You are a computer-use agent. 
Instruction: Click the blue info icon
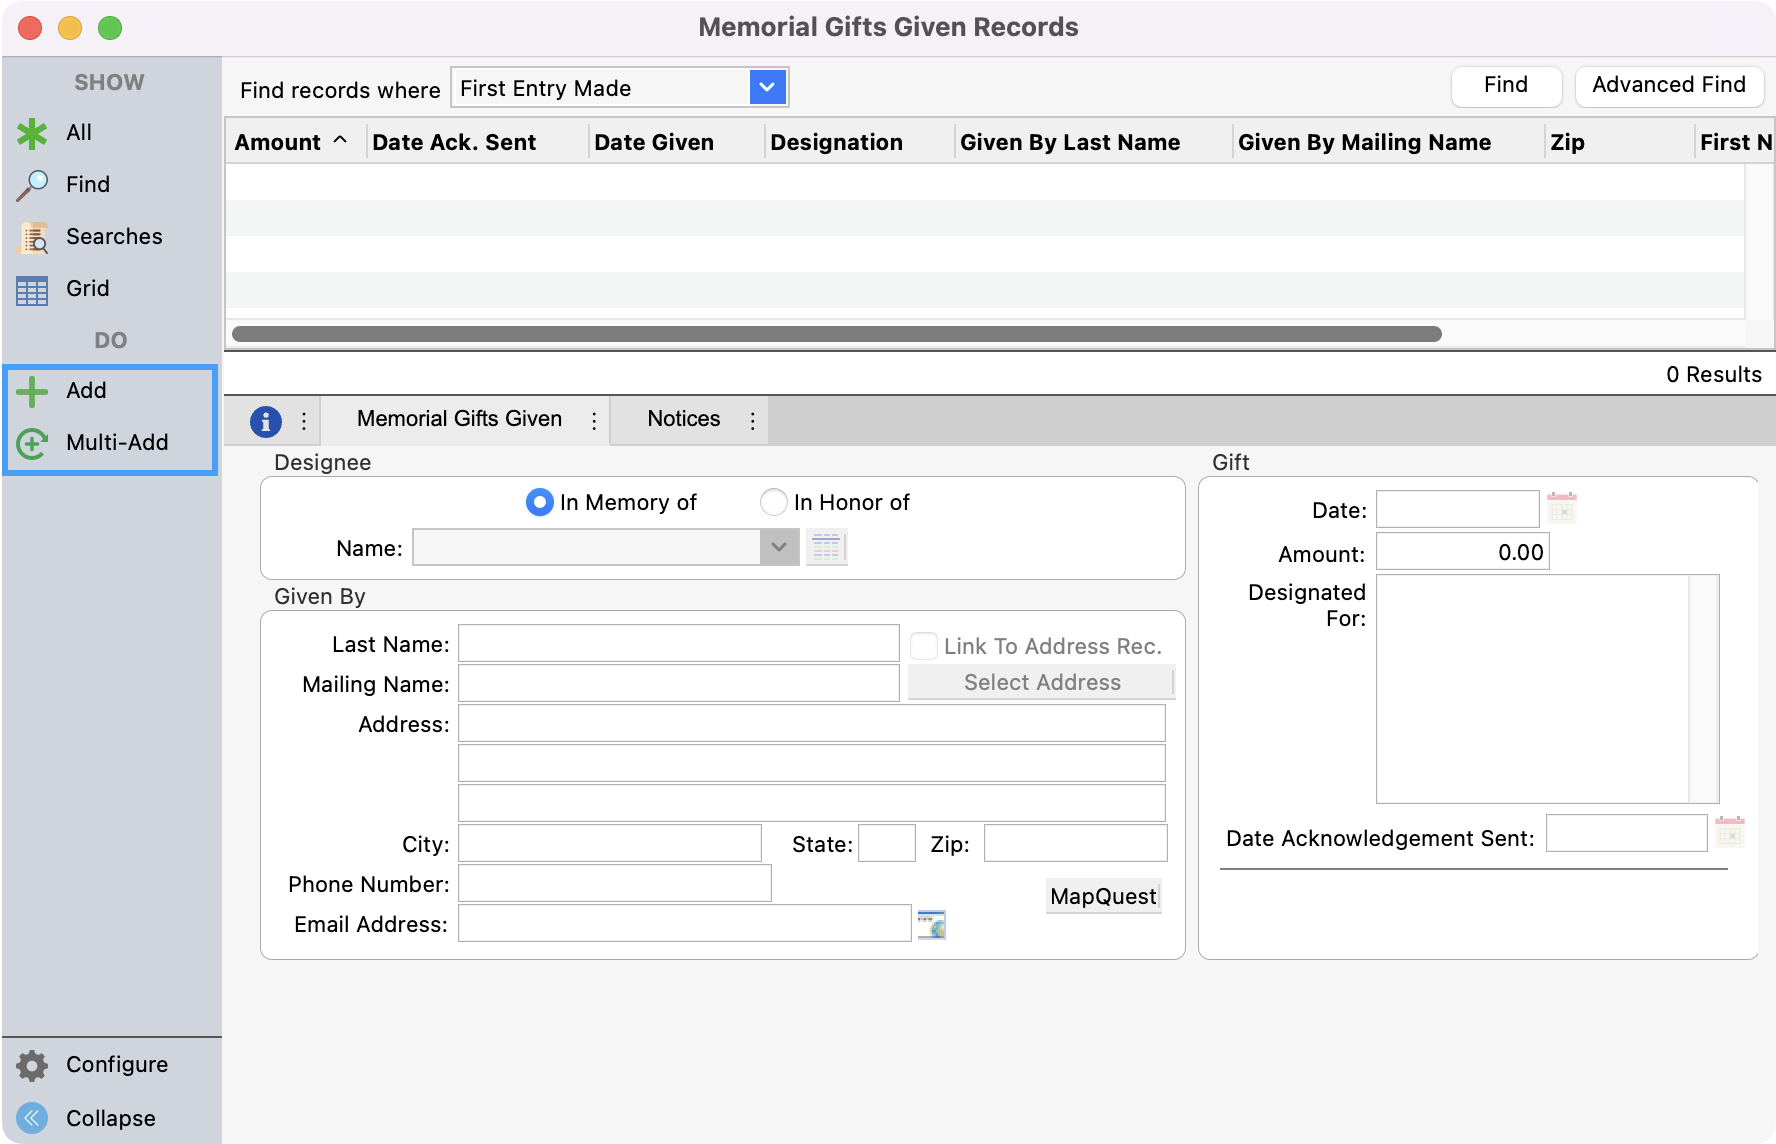pos(265,421)
